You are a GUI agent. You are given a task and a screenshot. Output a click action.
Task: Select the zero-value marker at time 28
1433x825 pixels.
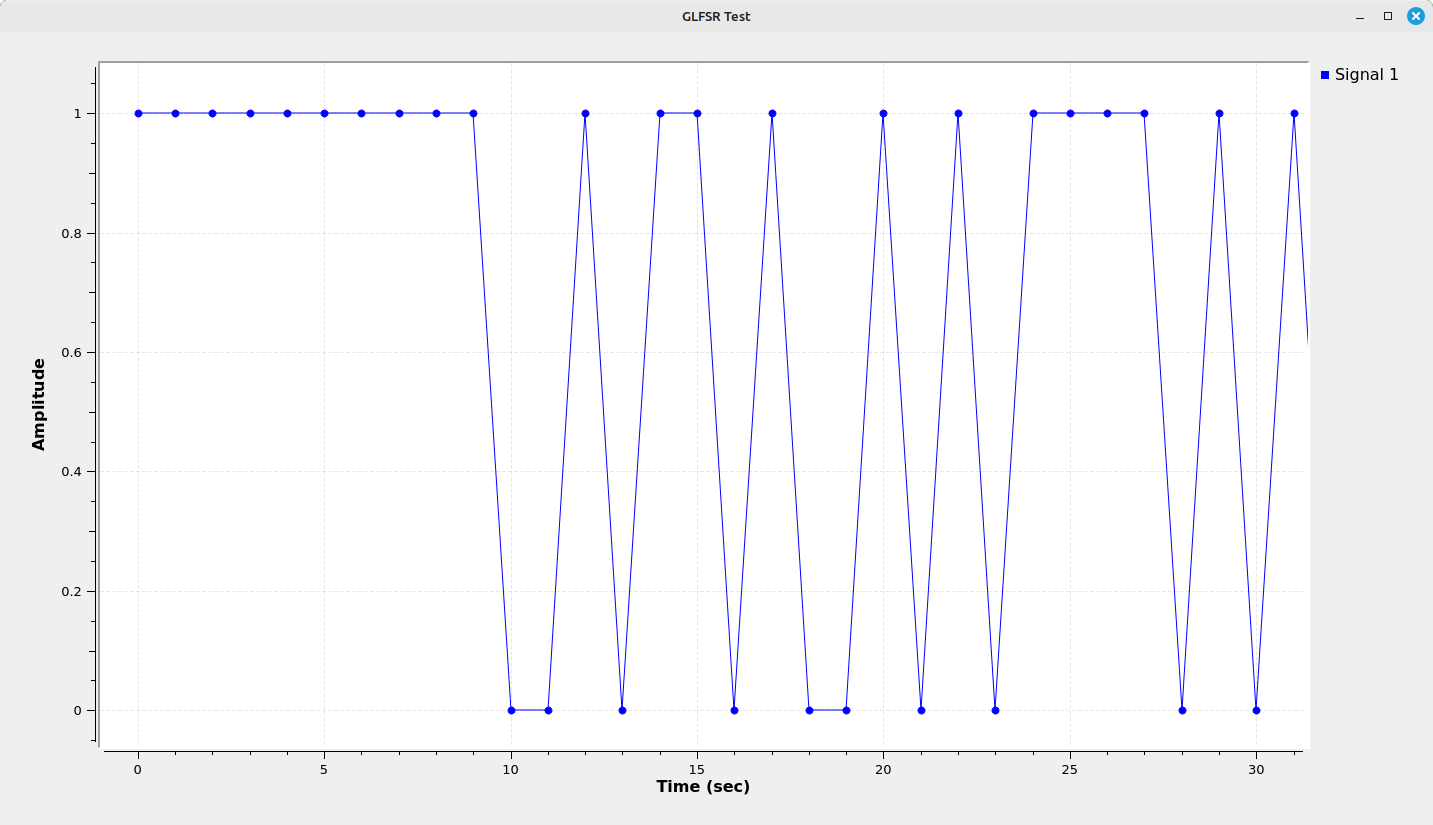[1182, 710]
